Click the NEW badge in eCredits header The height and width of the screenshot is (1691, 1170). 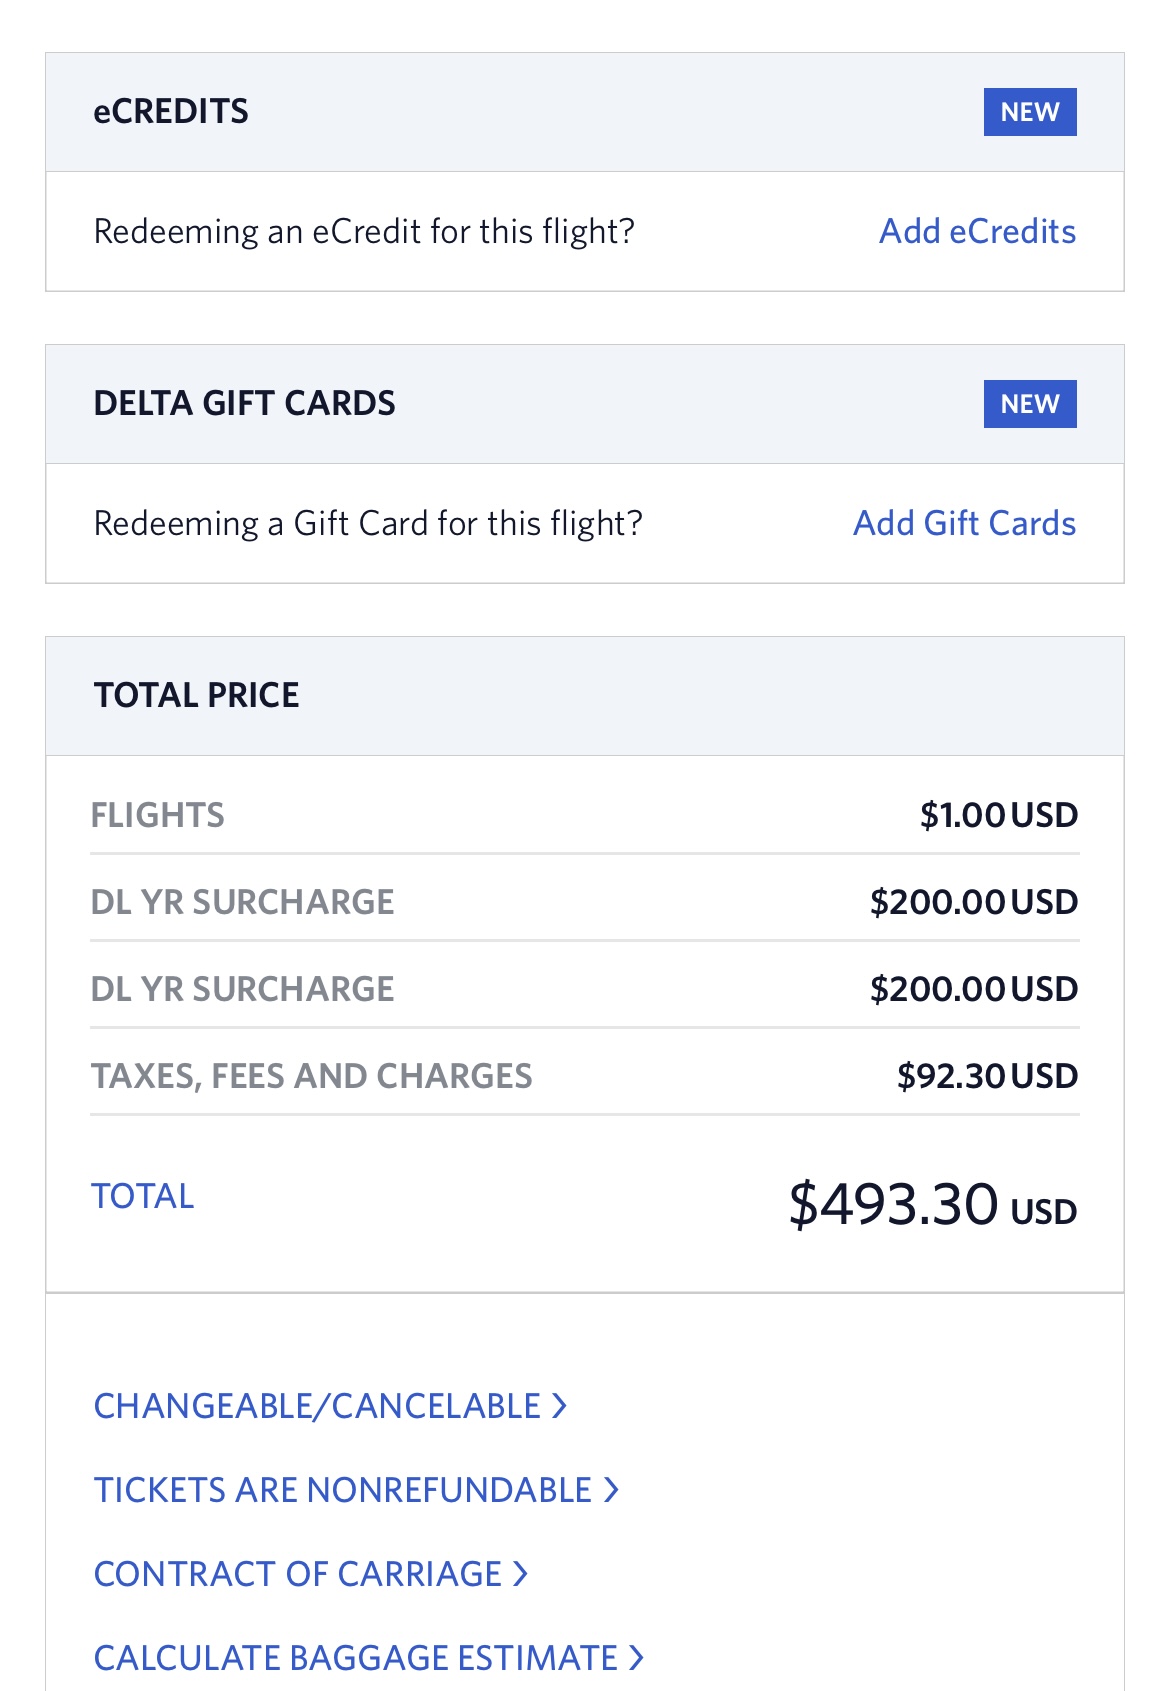tap(1030, 112)
